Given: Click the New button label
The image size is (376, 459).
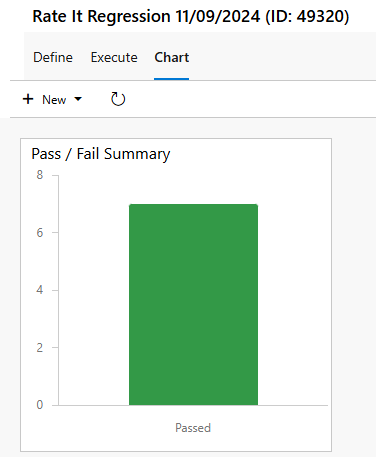Looking at the screenshot, I should coord(54,100).
